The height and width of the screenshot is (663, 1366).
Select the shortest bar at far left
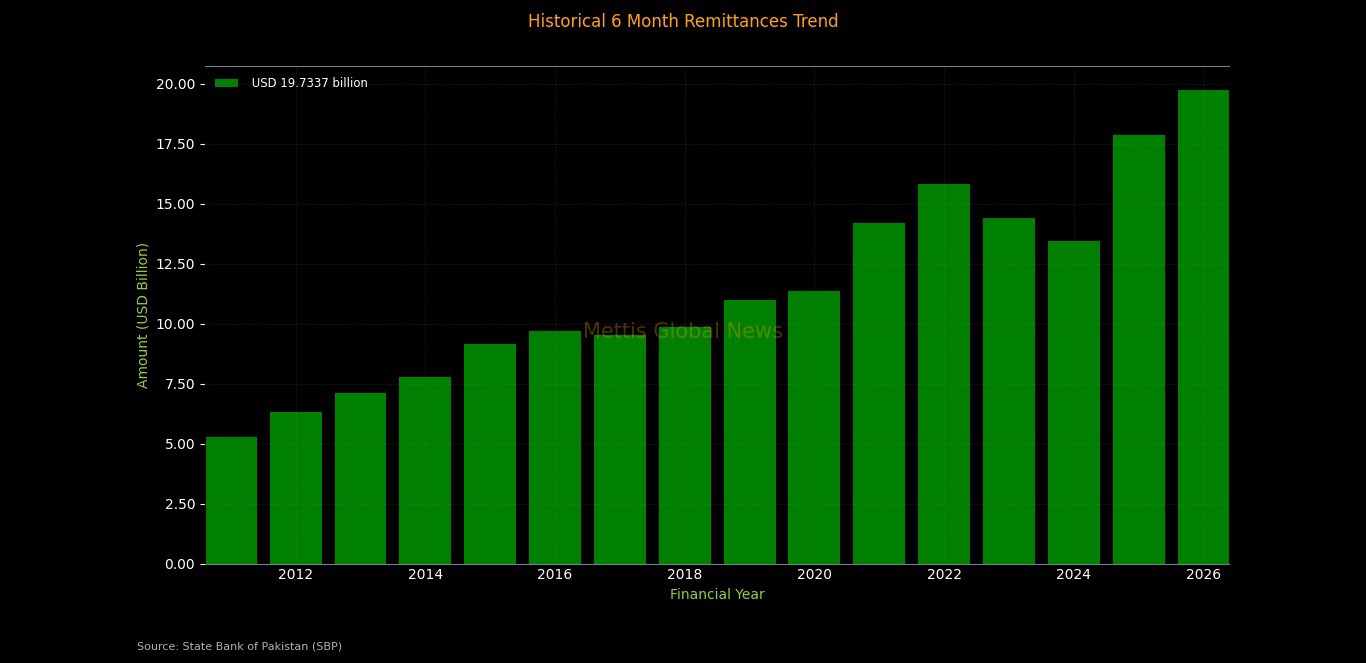231,500
